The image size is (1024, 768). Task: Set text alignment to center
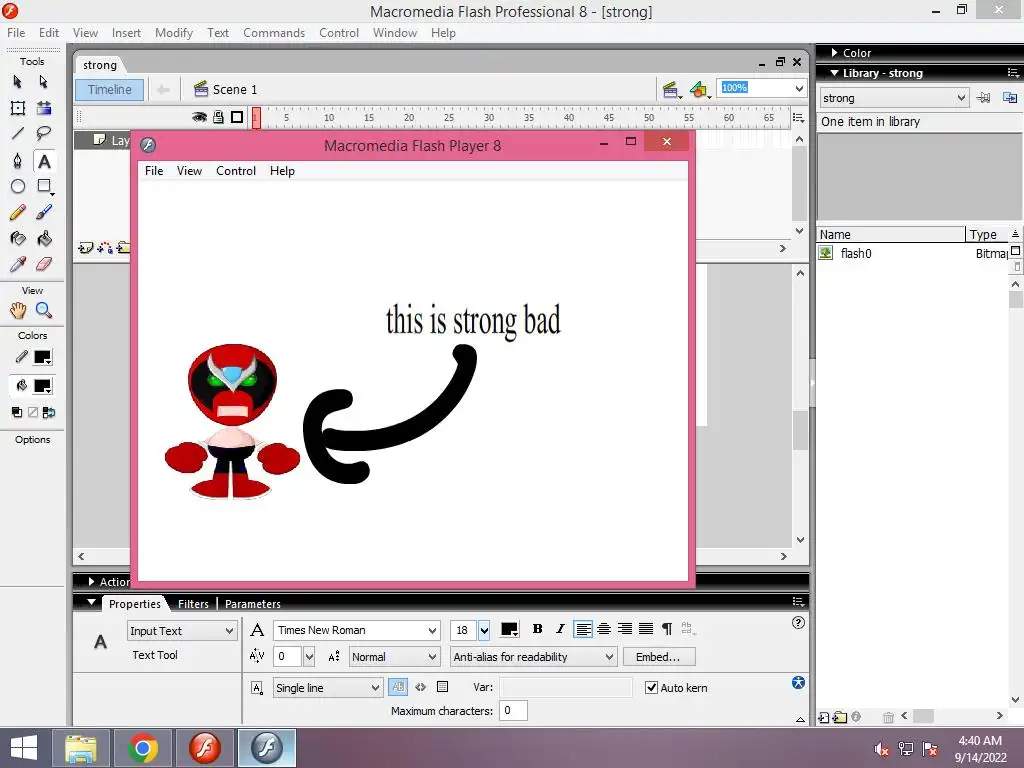(604, 629)
